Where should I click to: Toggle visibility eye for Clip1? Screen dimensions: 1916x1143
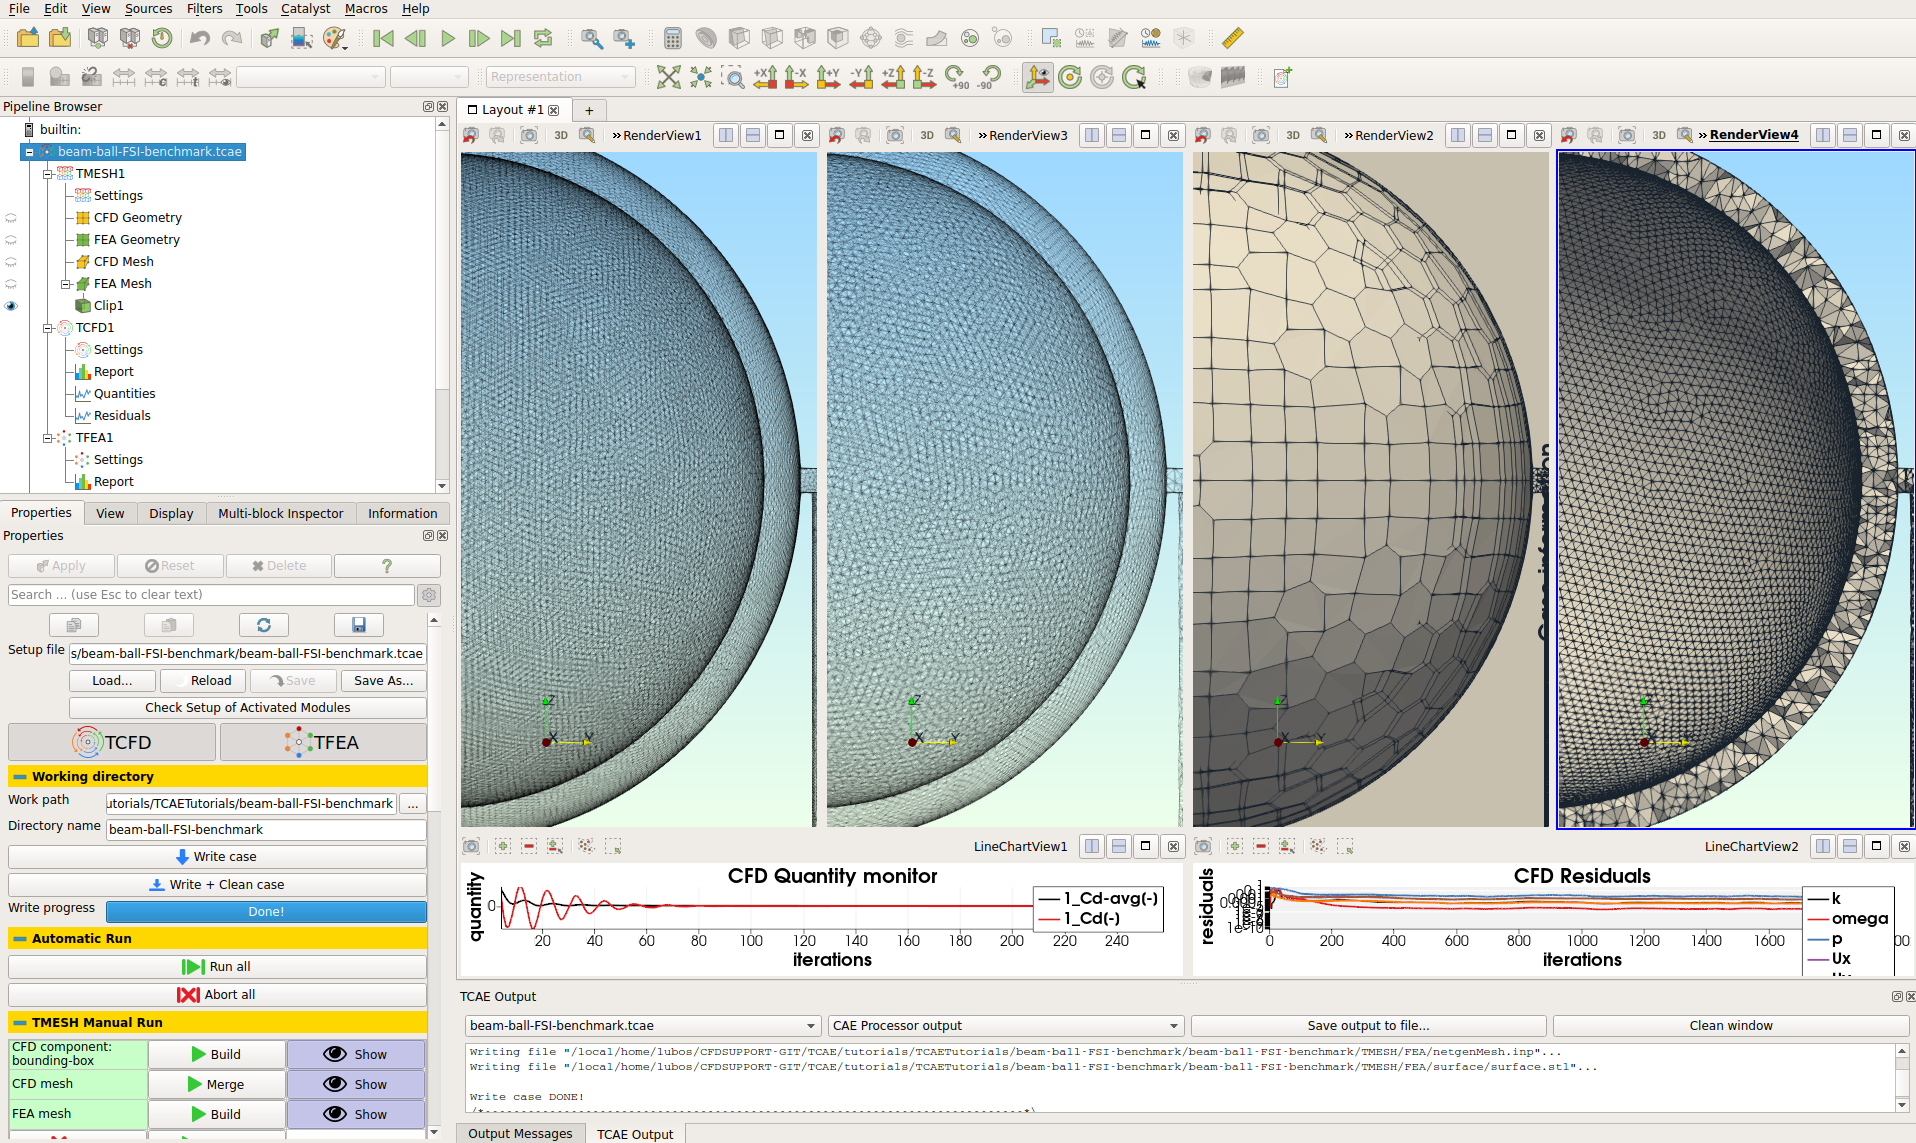pyautogui.click(x=11, y=306)
